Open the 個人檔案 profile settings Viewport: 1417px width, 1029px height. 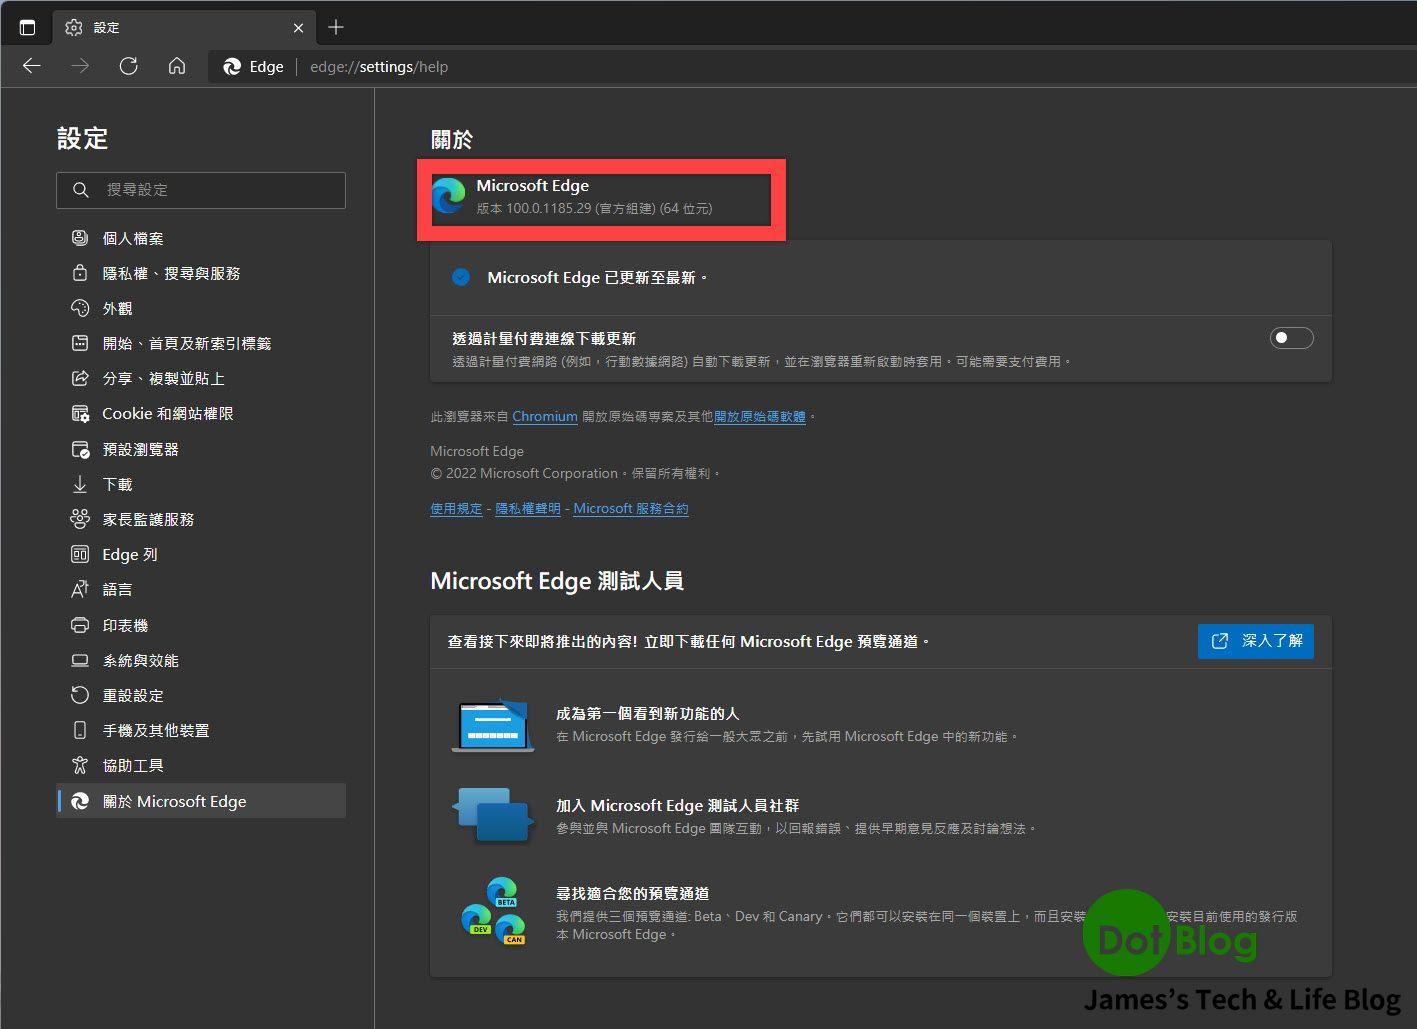132,238
